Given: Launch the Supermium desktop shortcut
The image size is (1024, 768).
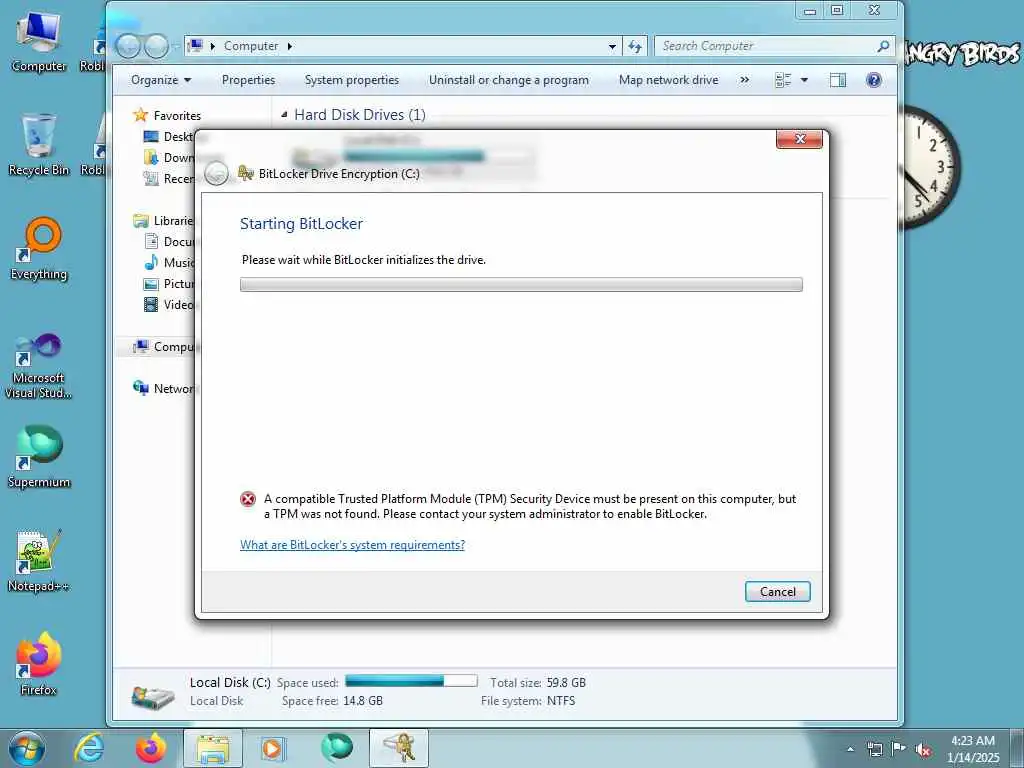Looking at the screenshot, I should (x=39, y=456).
